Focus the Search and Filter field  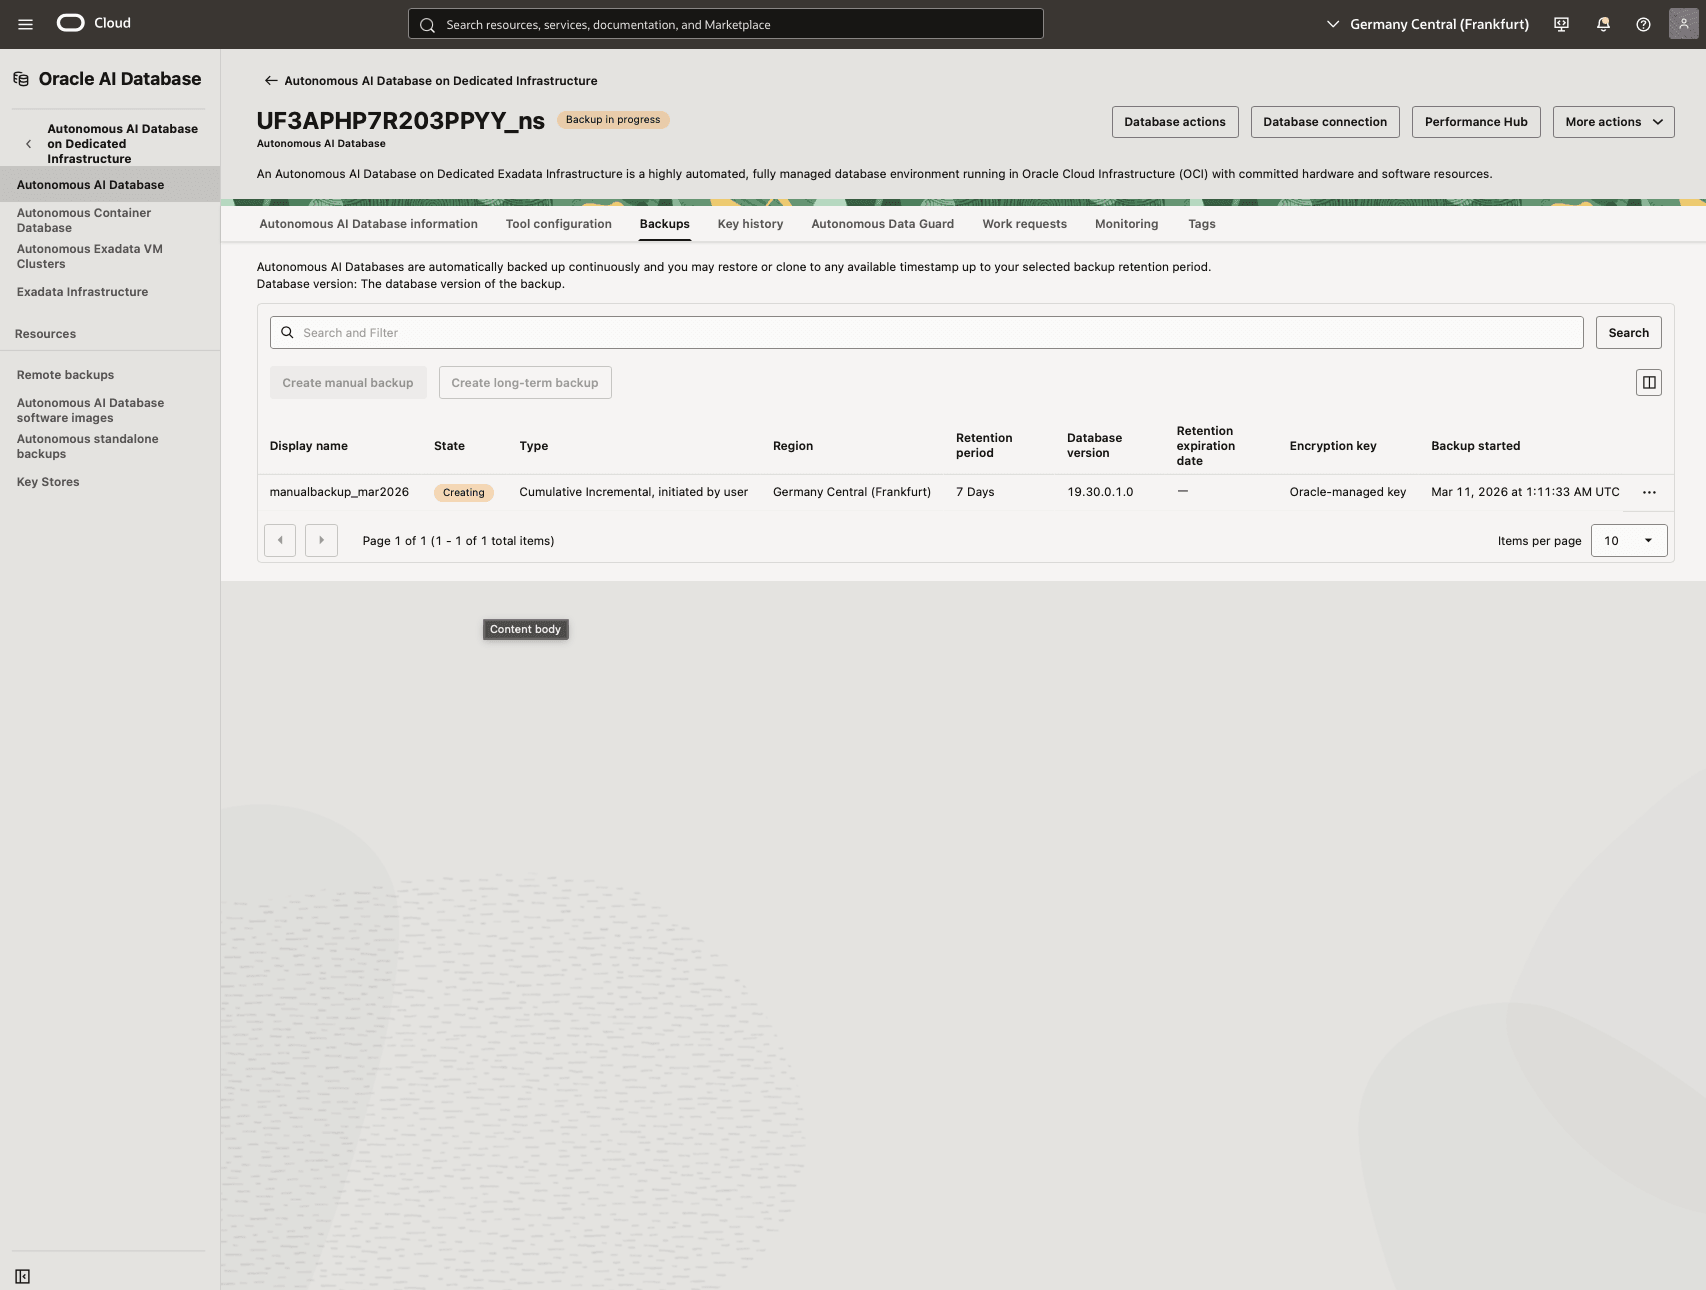coord(926,333)
